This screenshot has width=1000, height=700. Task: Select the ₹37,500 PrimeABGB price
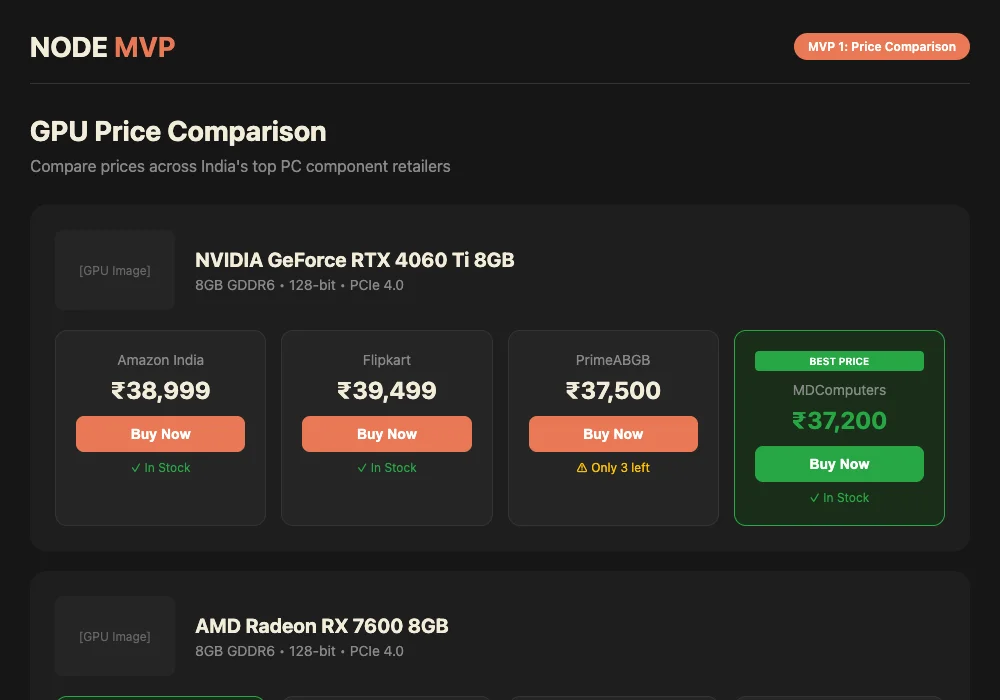point(613,390)
